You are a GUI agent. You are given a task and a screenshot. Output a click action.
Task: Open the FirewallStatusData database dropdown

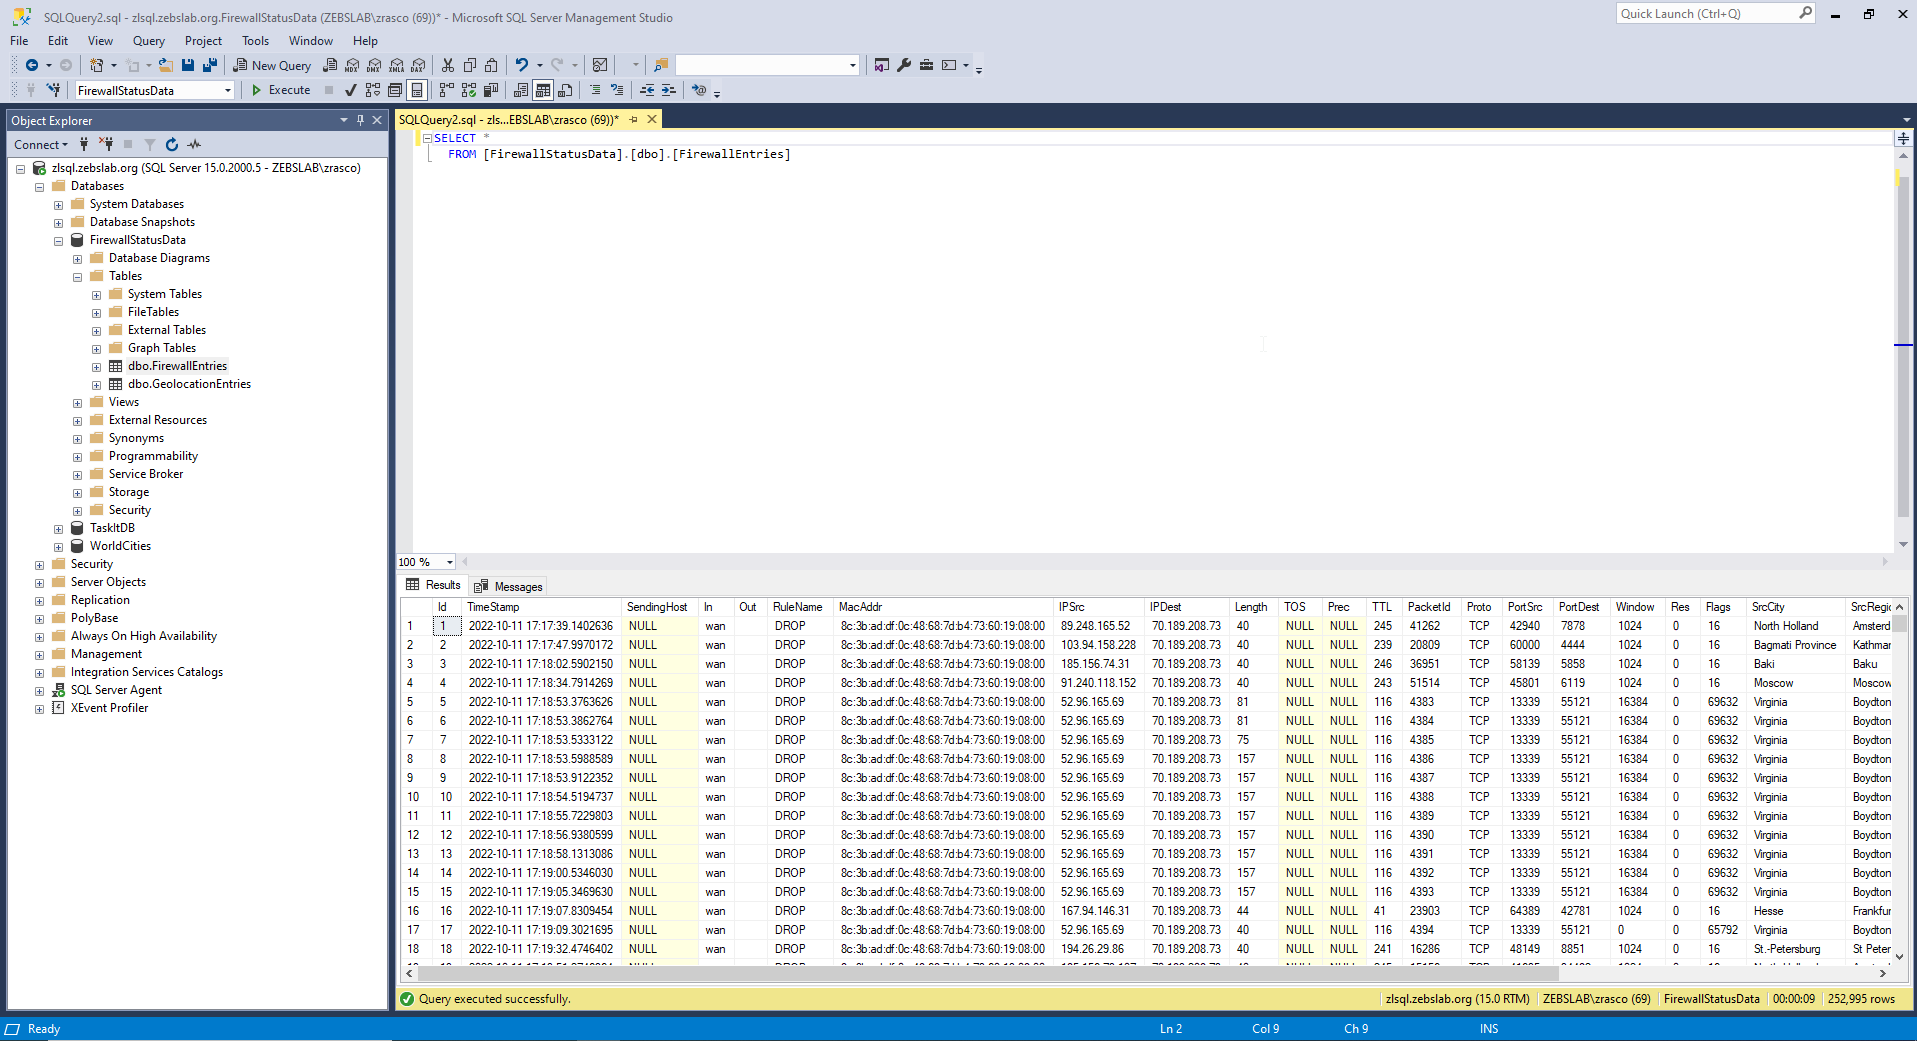(x=228, y=91)
